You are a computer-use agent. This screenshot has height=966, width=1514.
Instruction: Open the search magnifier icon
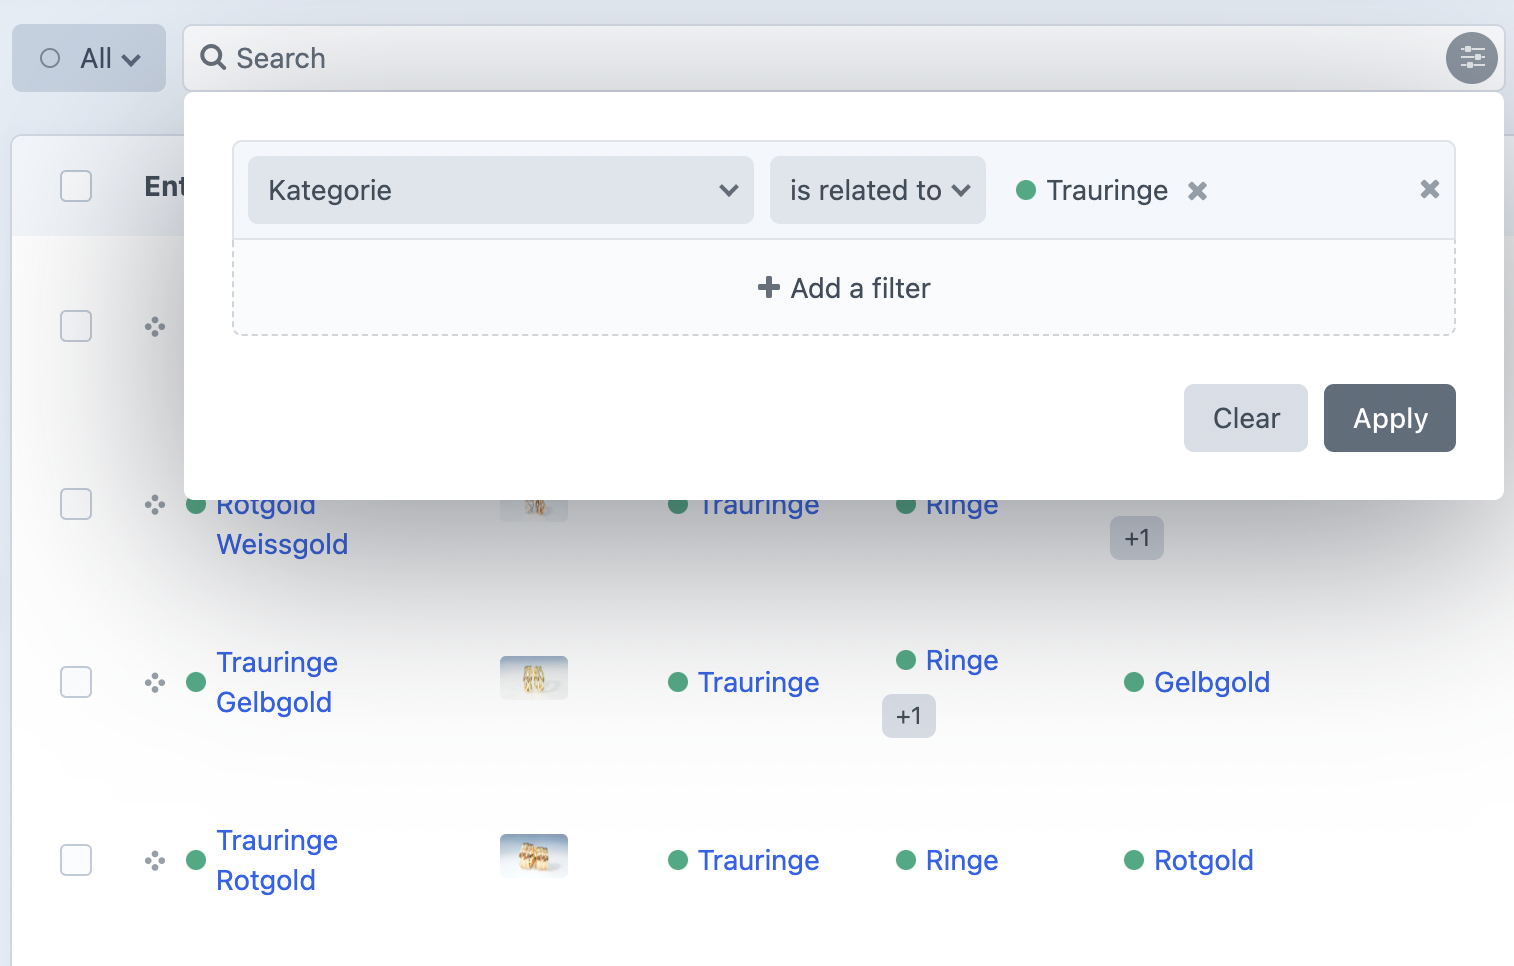[212, 58]
